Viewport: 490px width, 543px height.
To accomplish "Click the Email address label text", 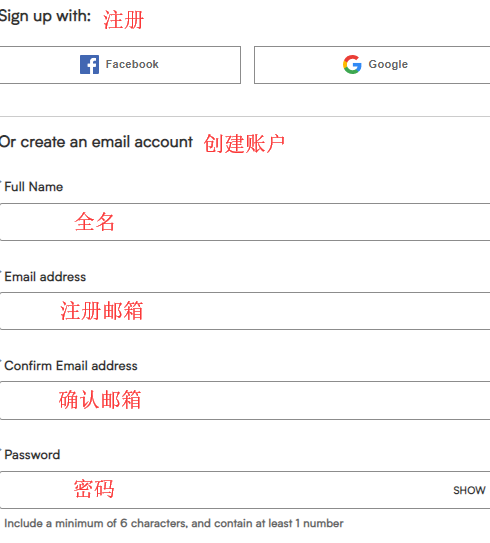I will [45, 277].
